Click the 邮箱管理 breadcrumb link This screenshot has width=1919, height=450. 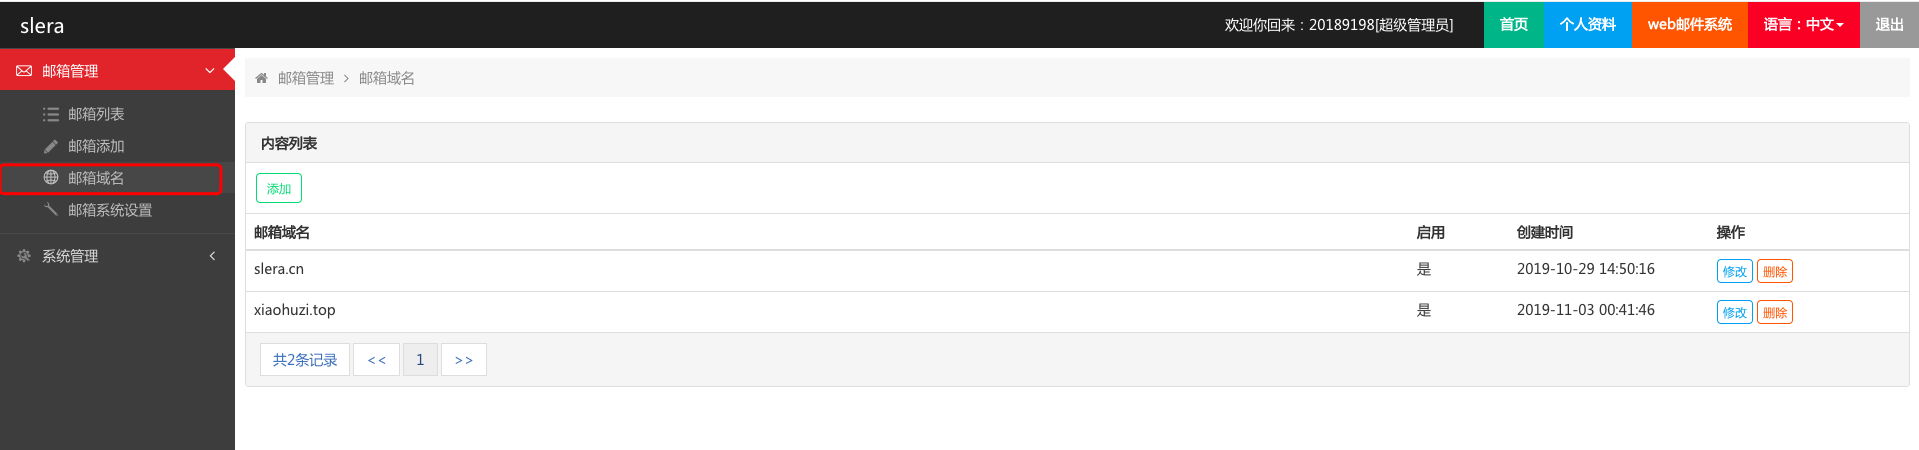click(x=306, y=78)
